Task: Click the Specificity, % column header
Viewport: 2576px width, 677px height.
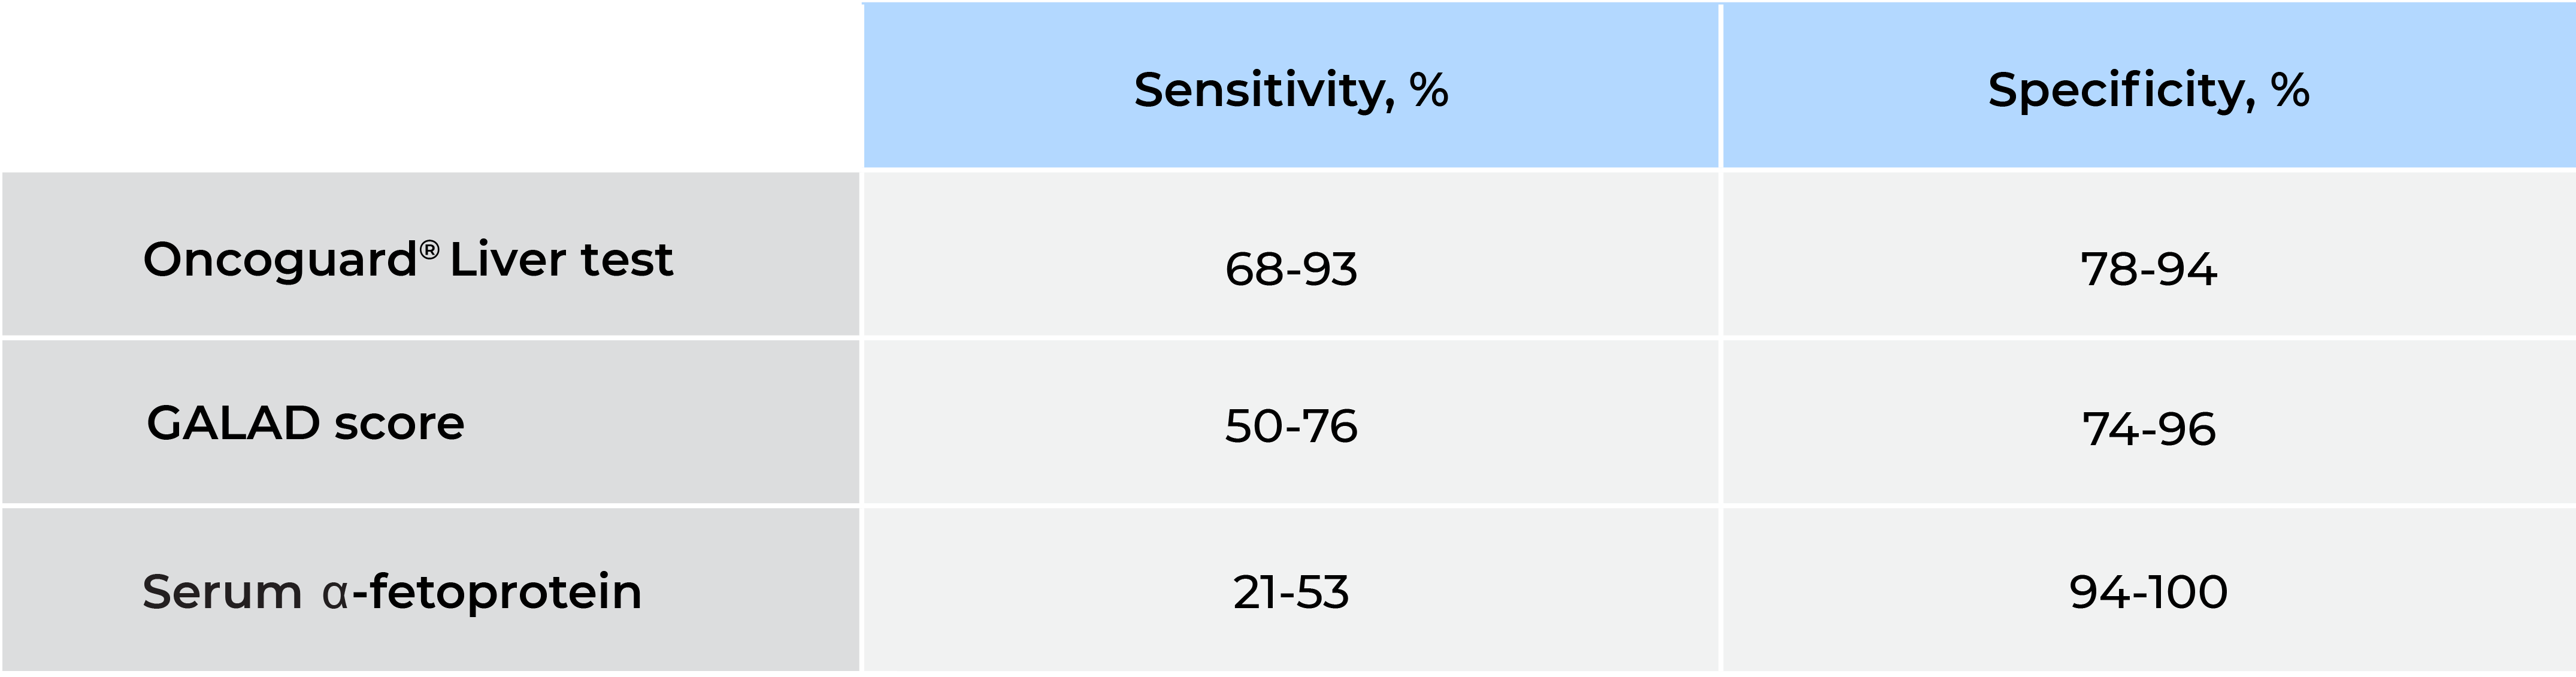Action: 2148,90
